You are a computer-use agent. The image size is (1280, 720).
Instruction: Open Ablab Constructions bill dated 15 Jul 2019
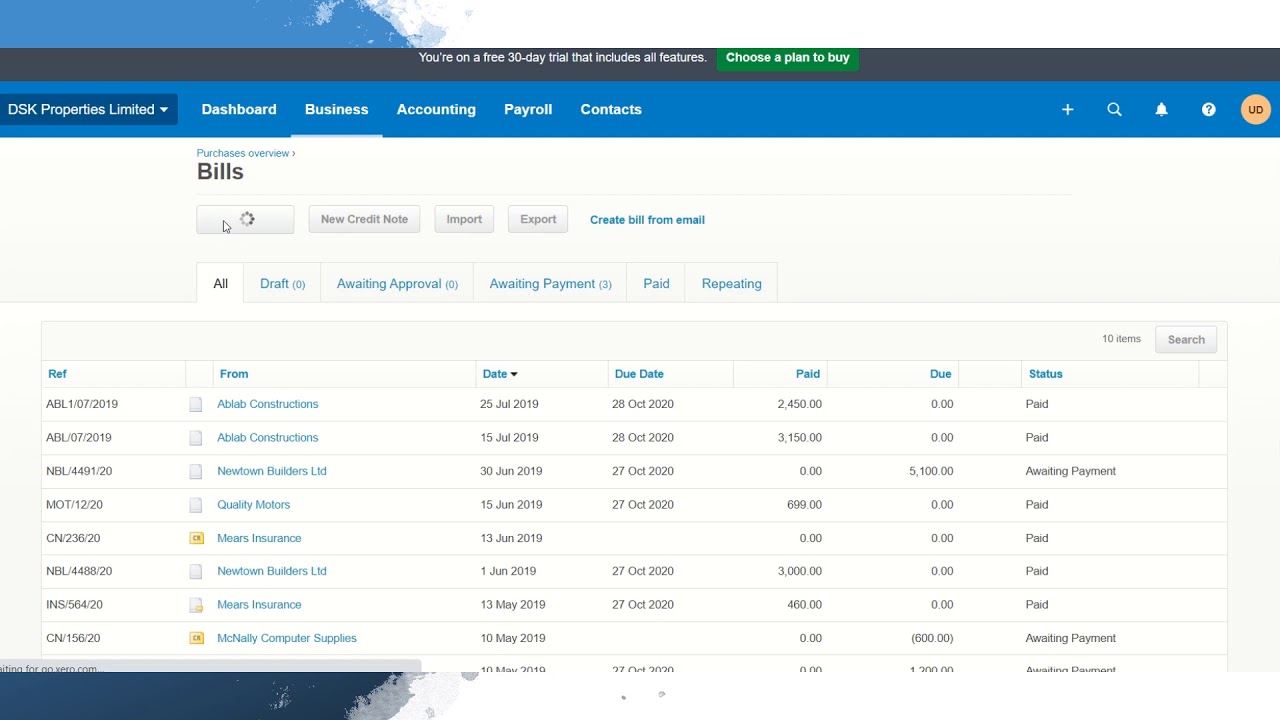[x=267, y=438]
